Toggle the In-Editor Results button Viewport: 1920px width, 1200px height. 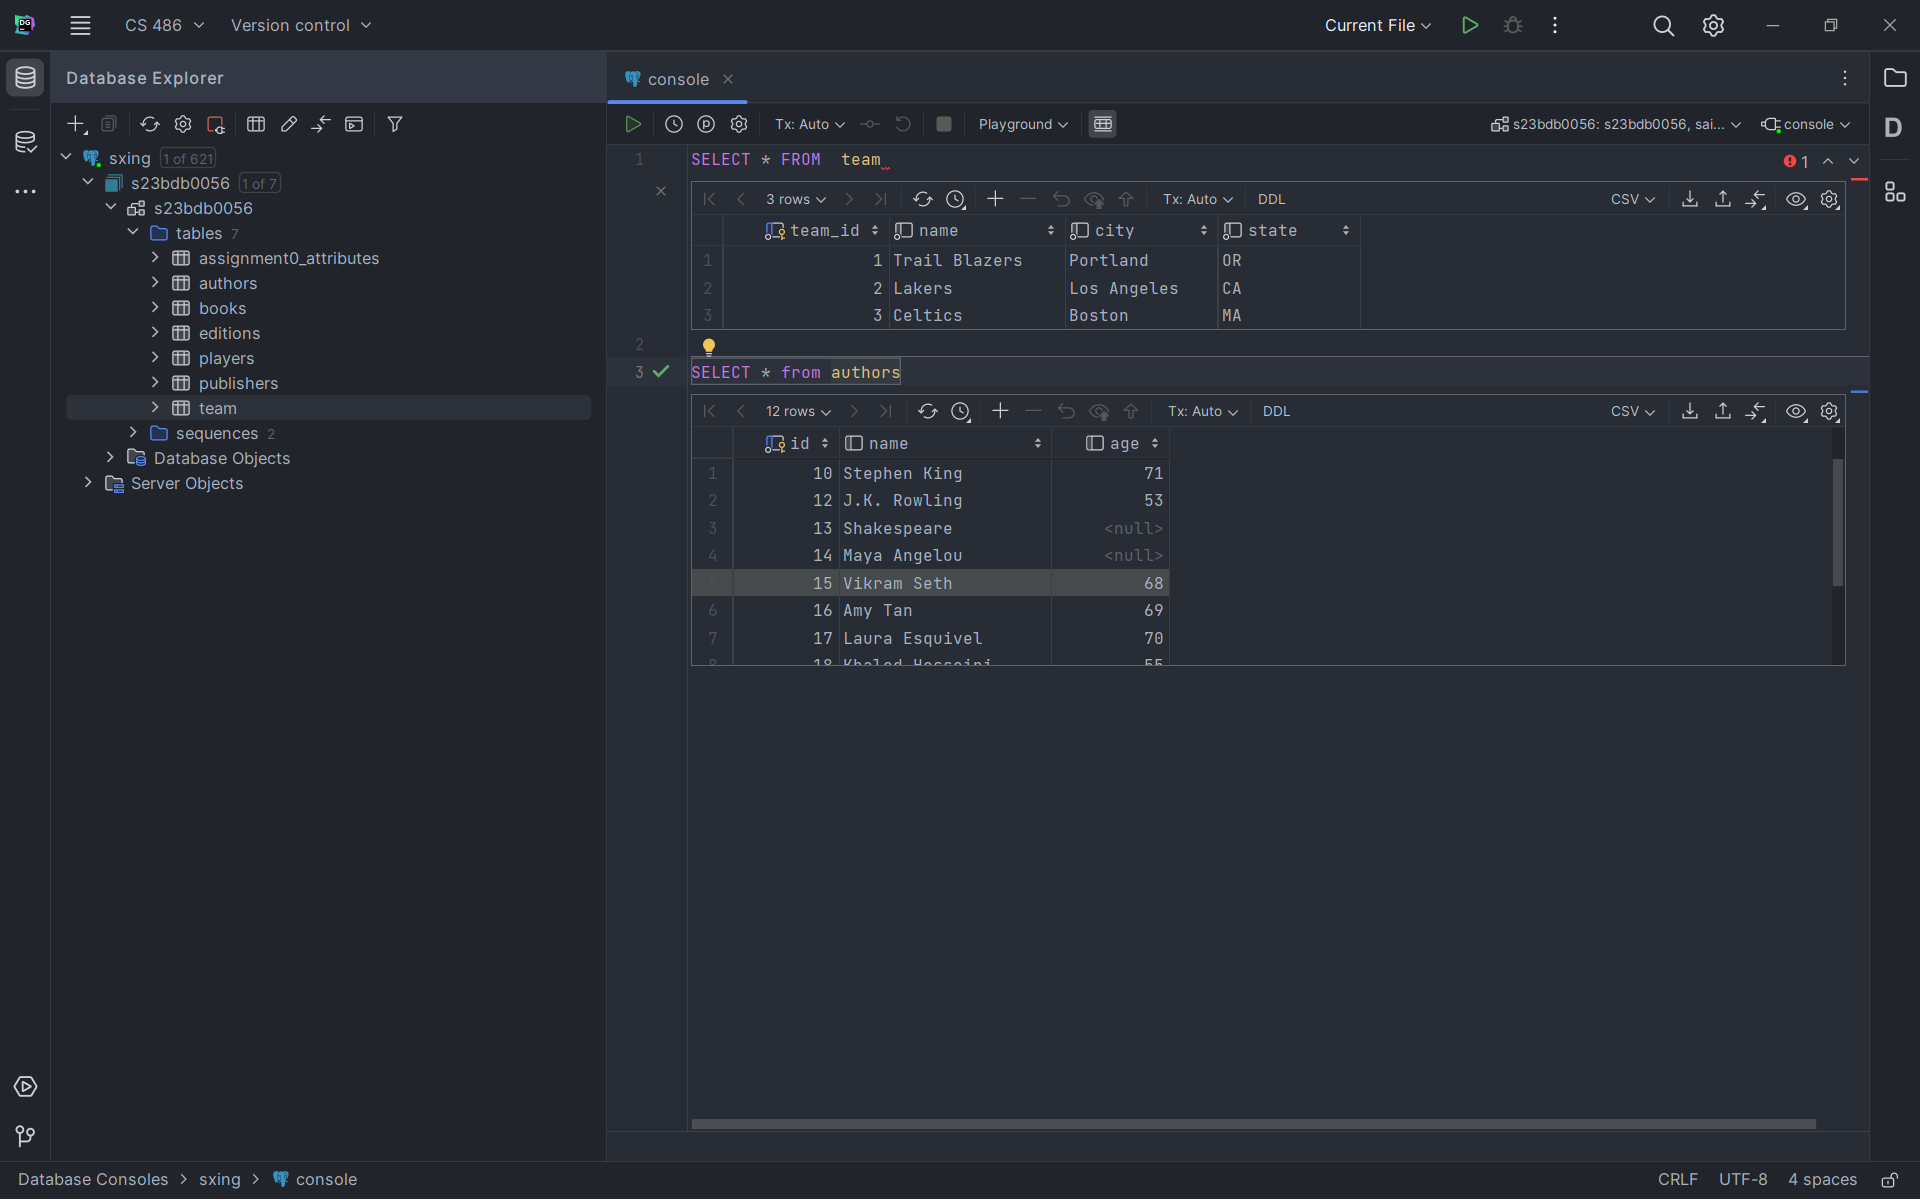coord(1102,124)
